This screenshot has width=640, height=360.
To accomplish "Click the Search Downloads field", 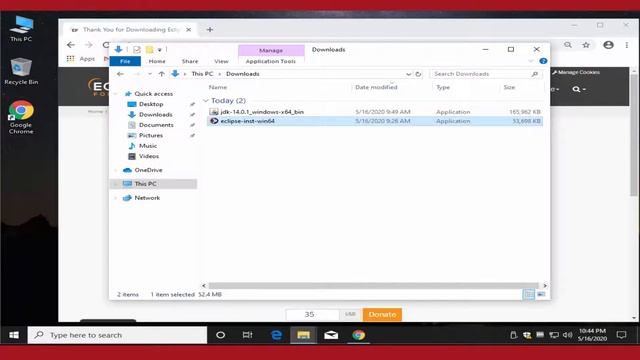I will click(486, 74).
